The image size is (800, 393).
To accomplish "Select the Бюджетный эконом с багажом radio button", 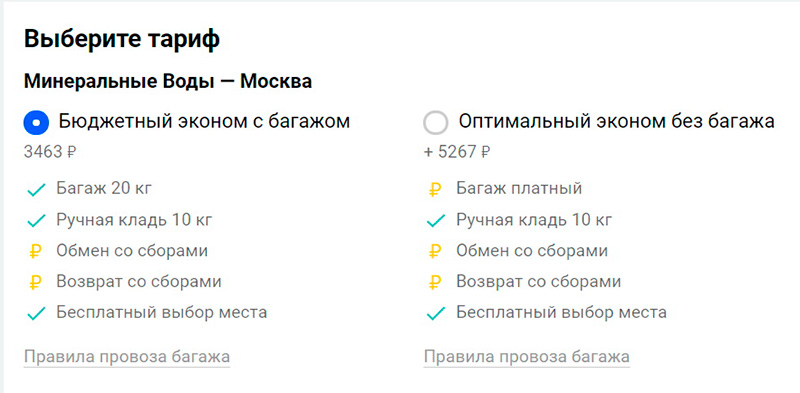I will (36, 123).
